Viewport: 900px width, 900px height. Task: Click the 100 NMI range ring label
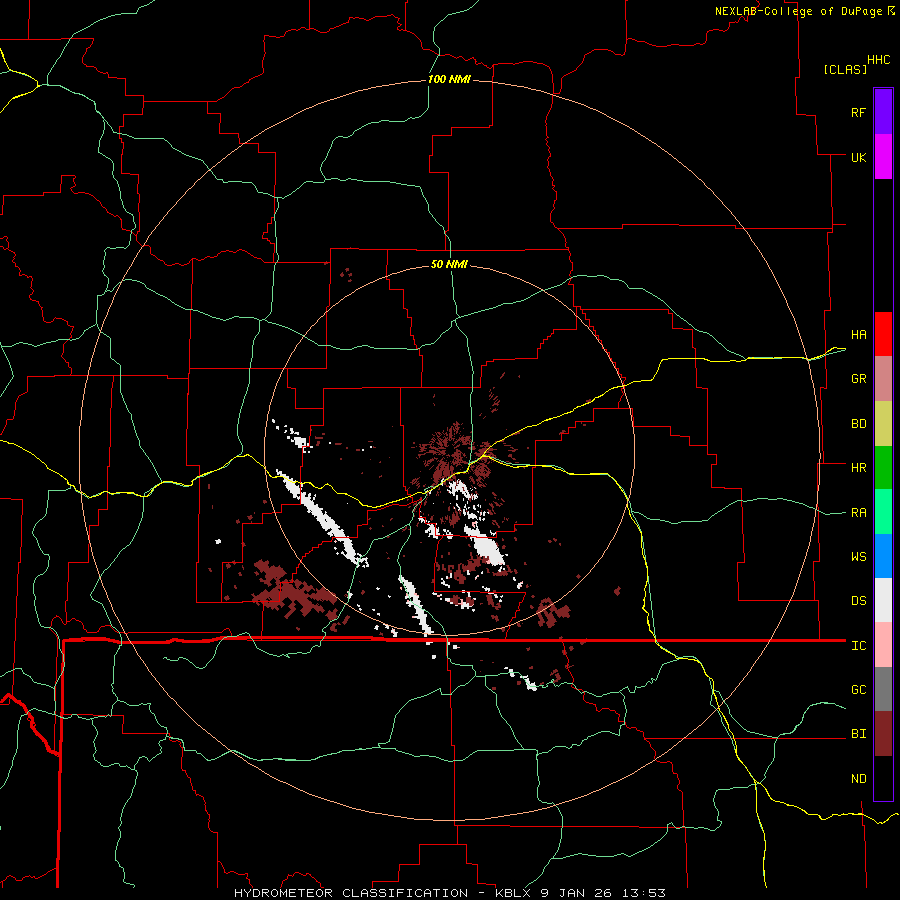[449, 79]
